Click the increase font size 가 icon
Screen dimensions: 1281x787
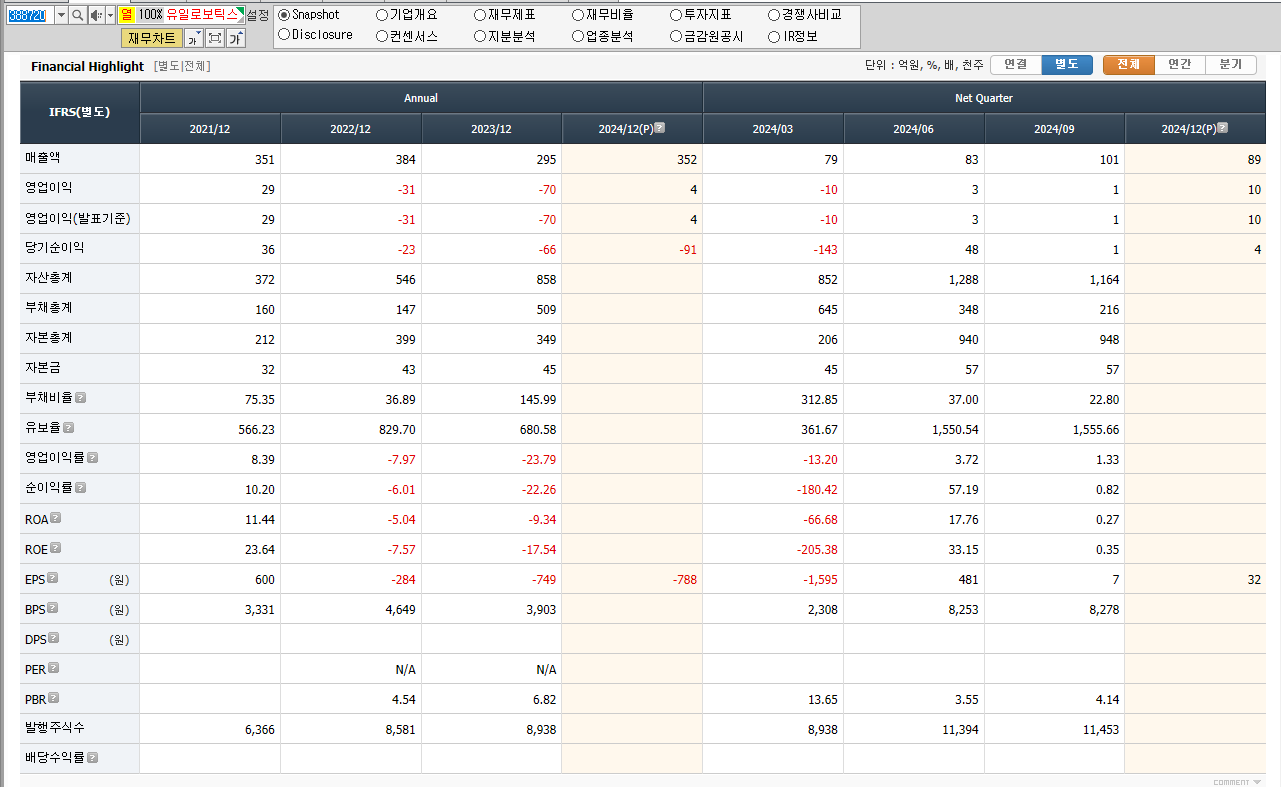point(235,38)
